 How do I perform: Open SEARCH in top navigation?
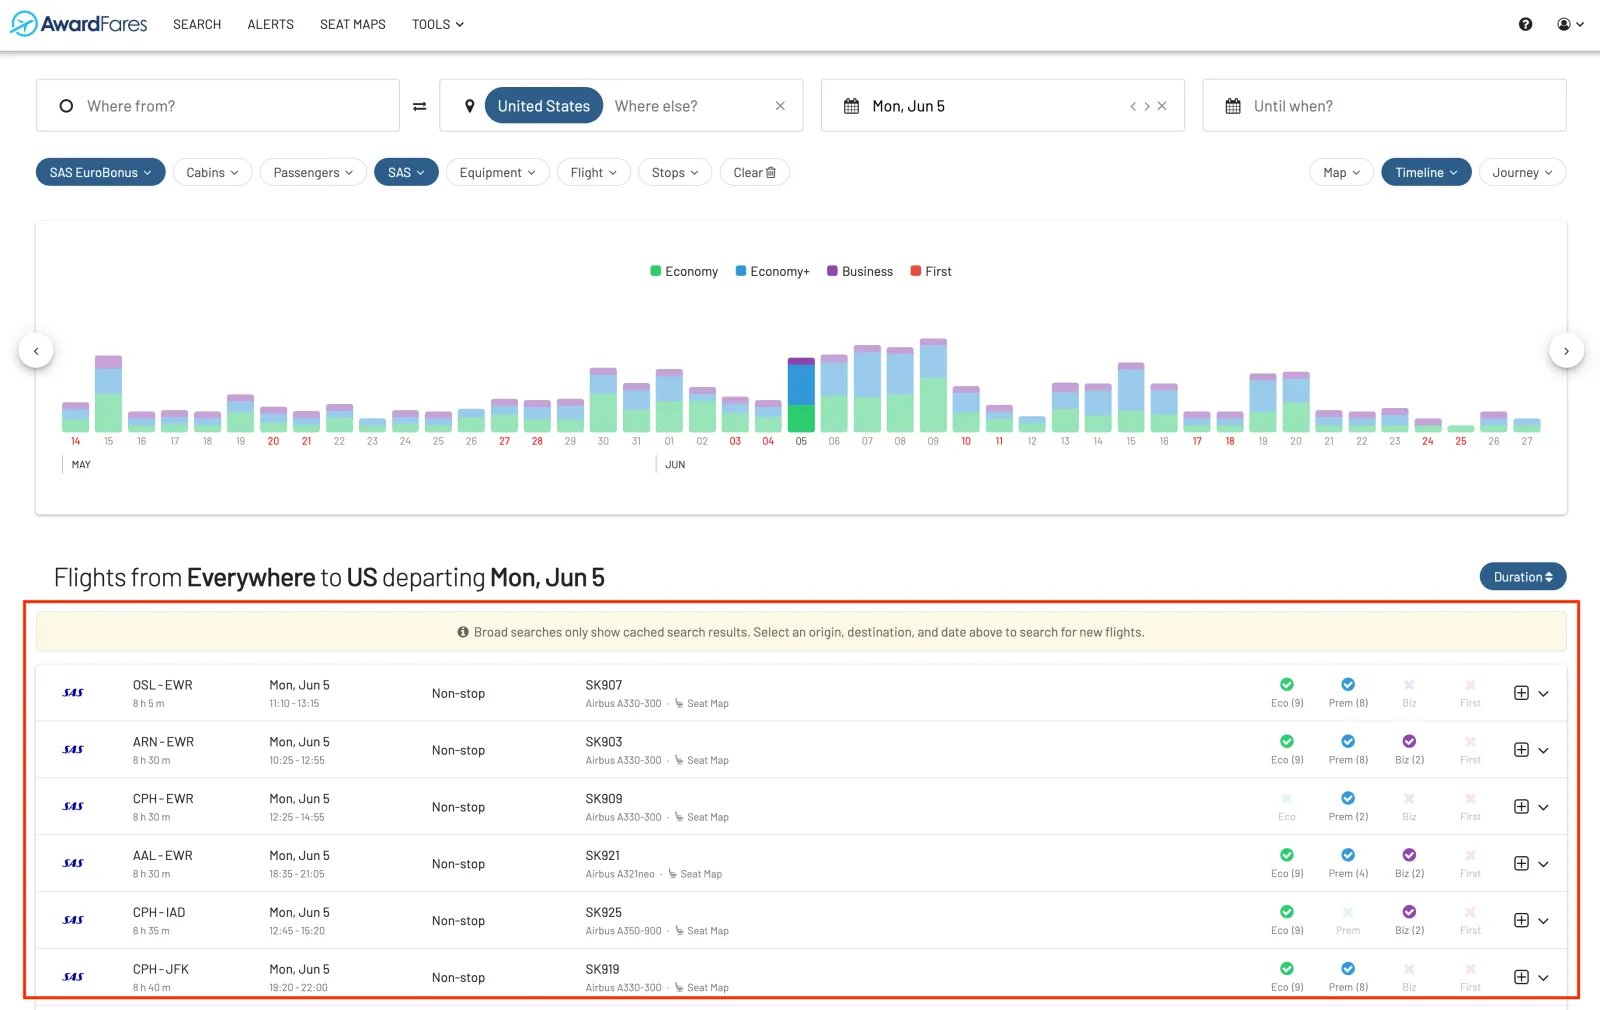coord(197,24)
